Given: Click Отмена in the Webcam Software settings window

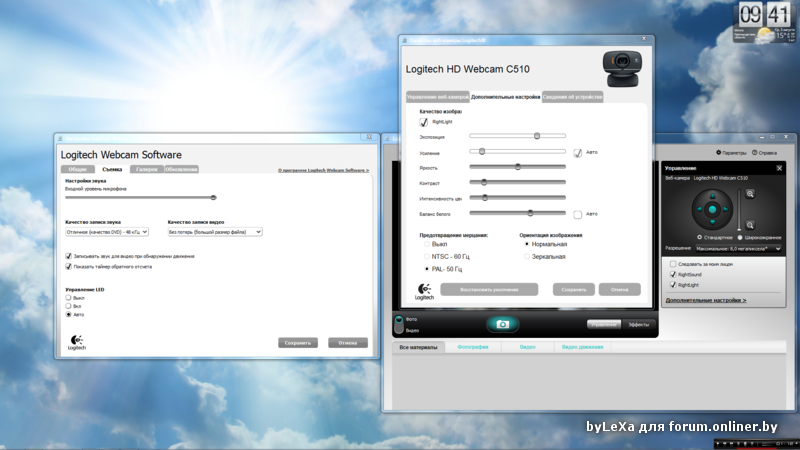Looking at the screenshot, I should pyautogui.click(x=348, y=343).
